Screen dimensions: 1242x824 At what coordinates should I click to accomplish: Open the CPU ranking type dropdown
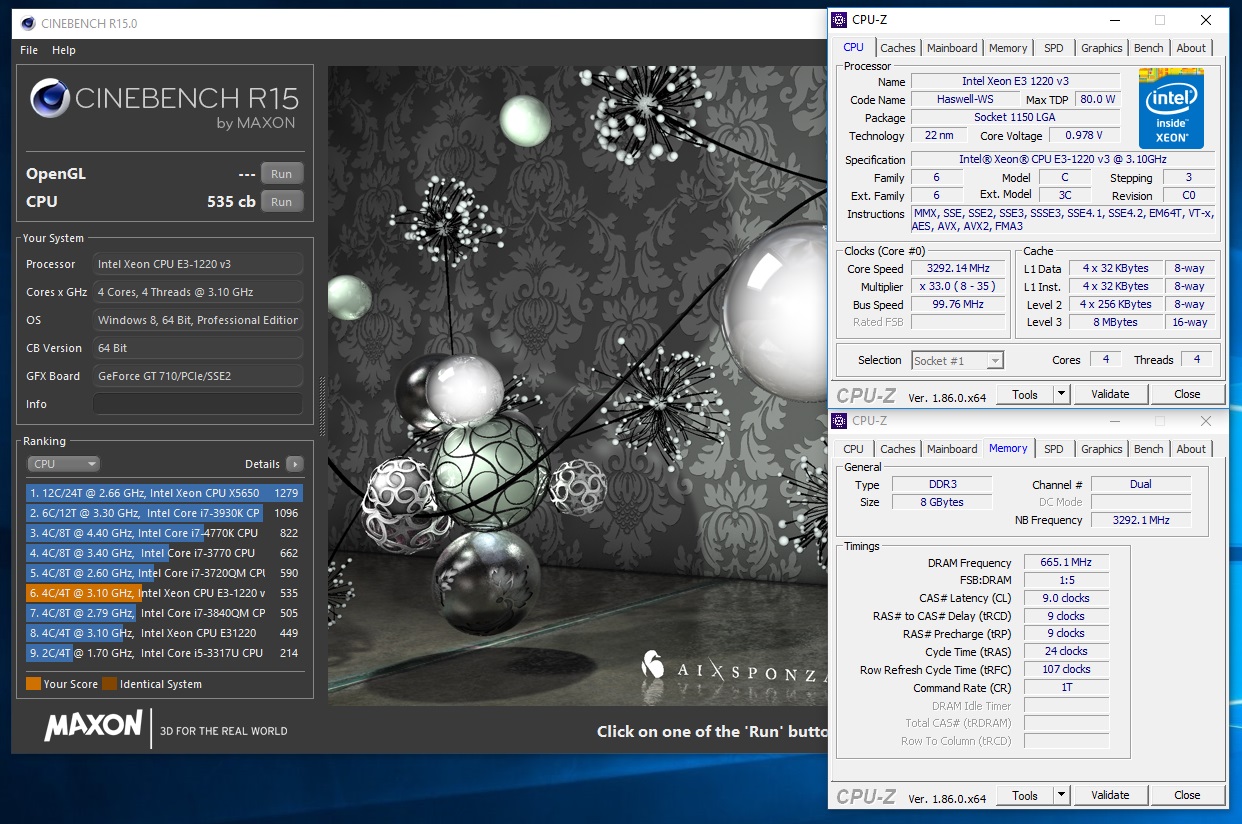pyautogui.click(x=64, y=464)
